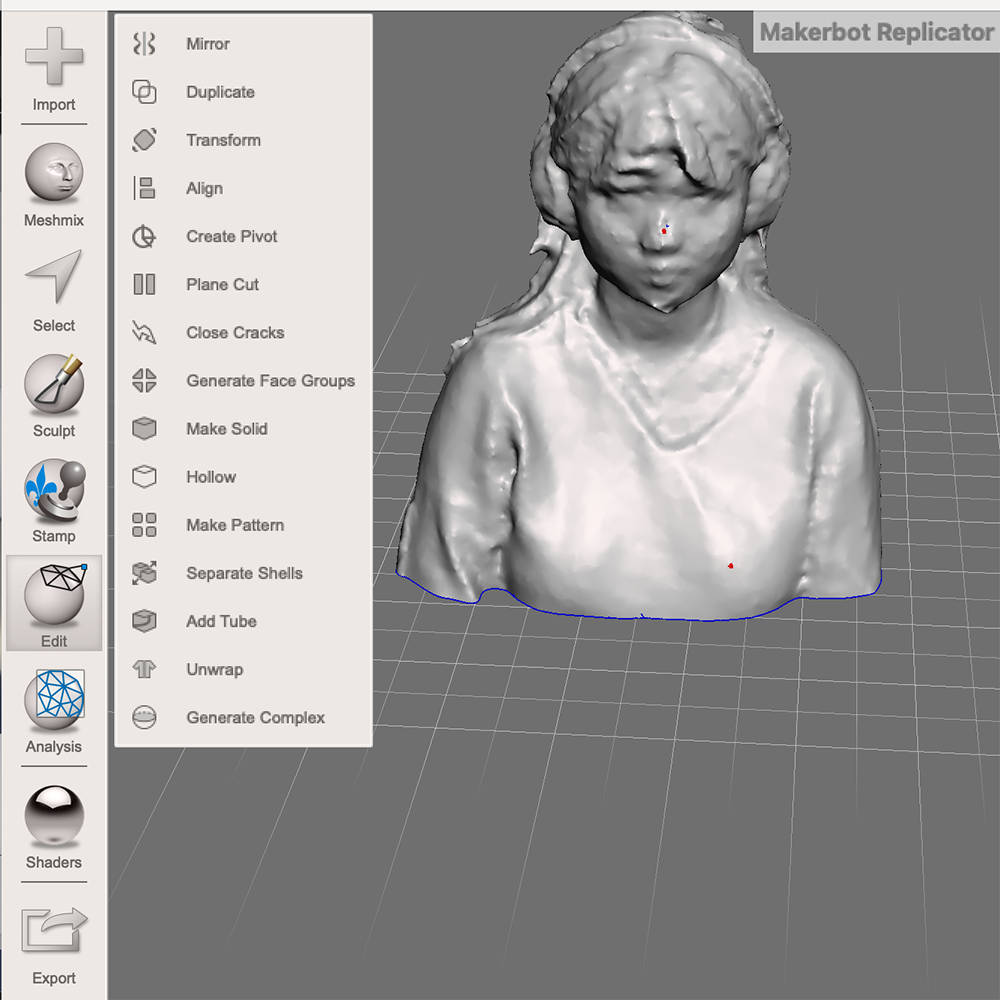Choose the Align command

(205, 188)
